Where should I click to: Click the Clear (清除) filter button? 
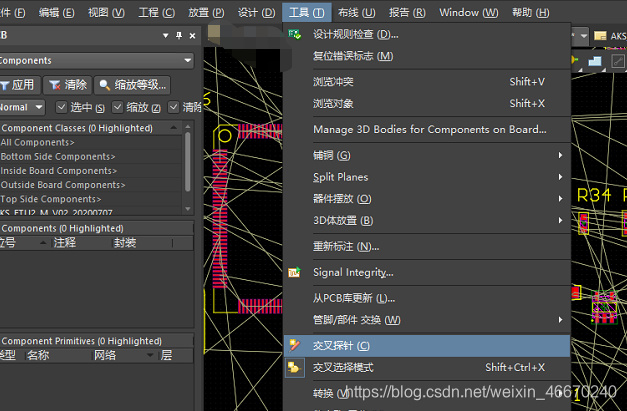pos(67,85)
